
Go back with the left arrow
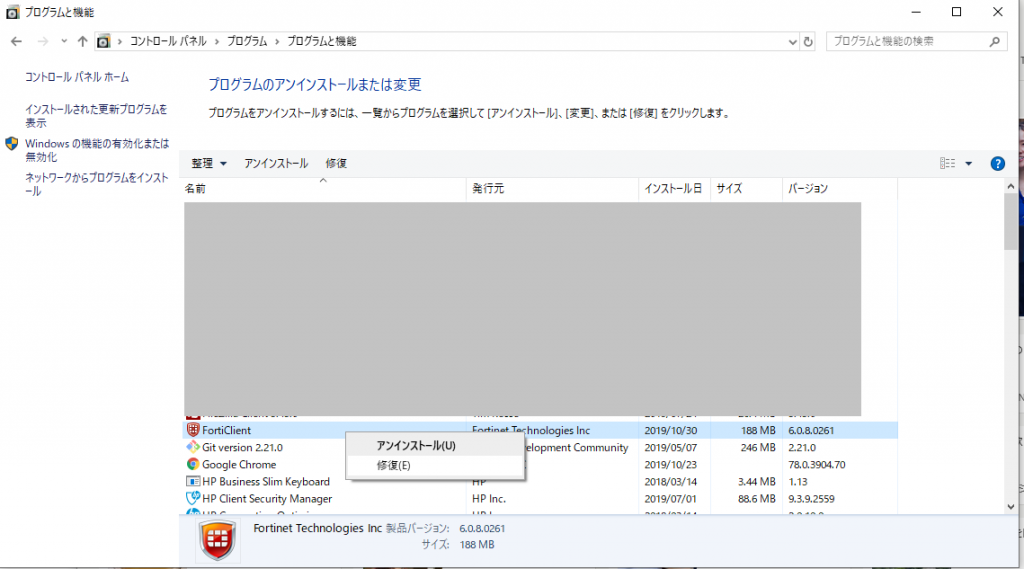[x=16, y=41]
